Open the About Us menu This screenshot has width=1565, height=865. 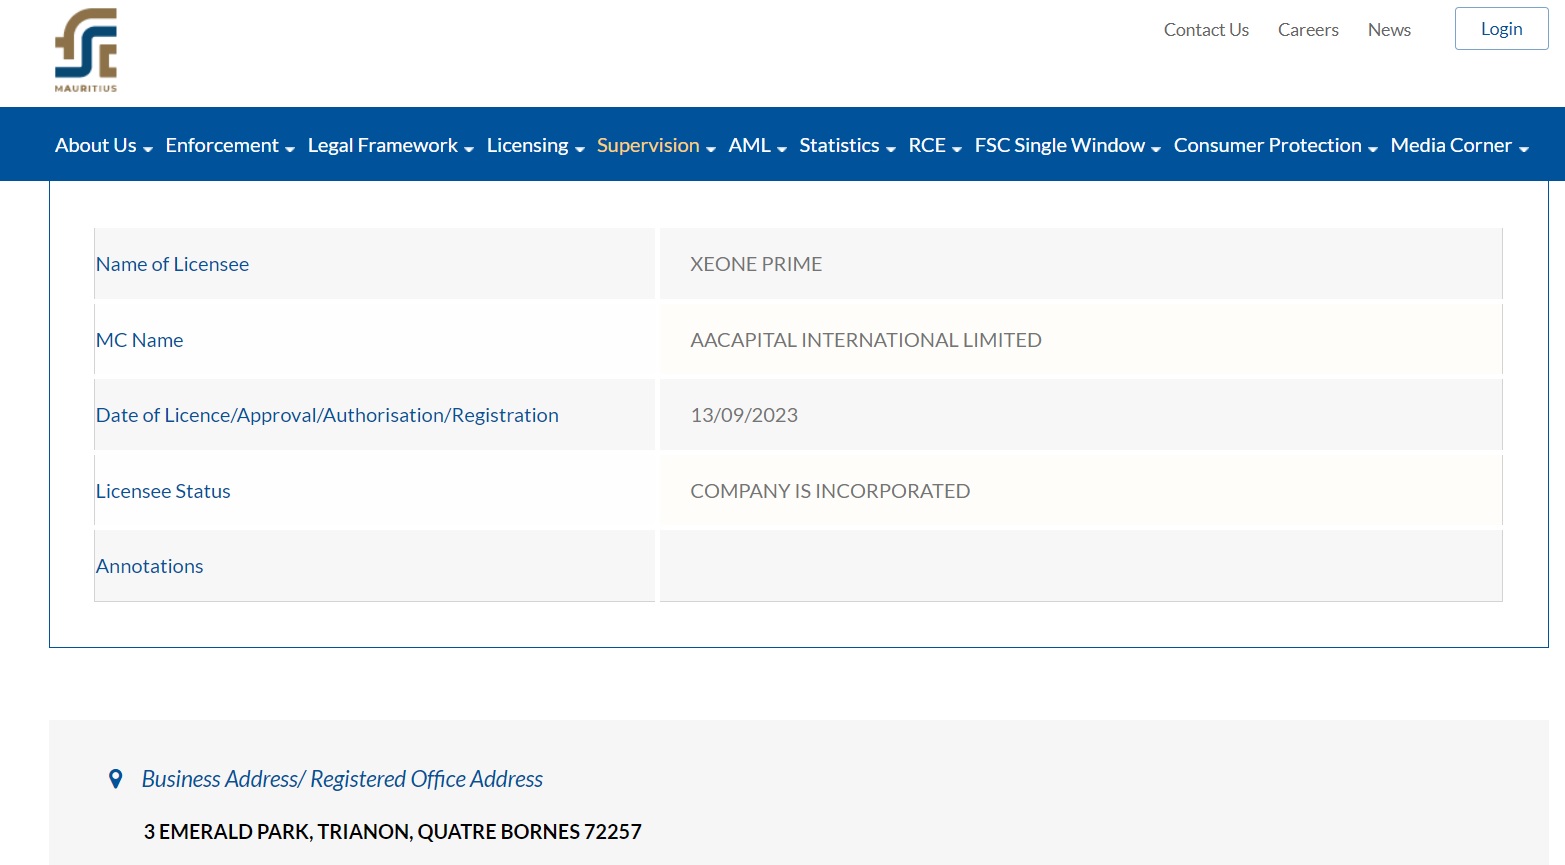point(96,145)
